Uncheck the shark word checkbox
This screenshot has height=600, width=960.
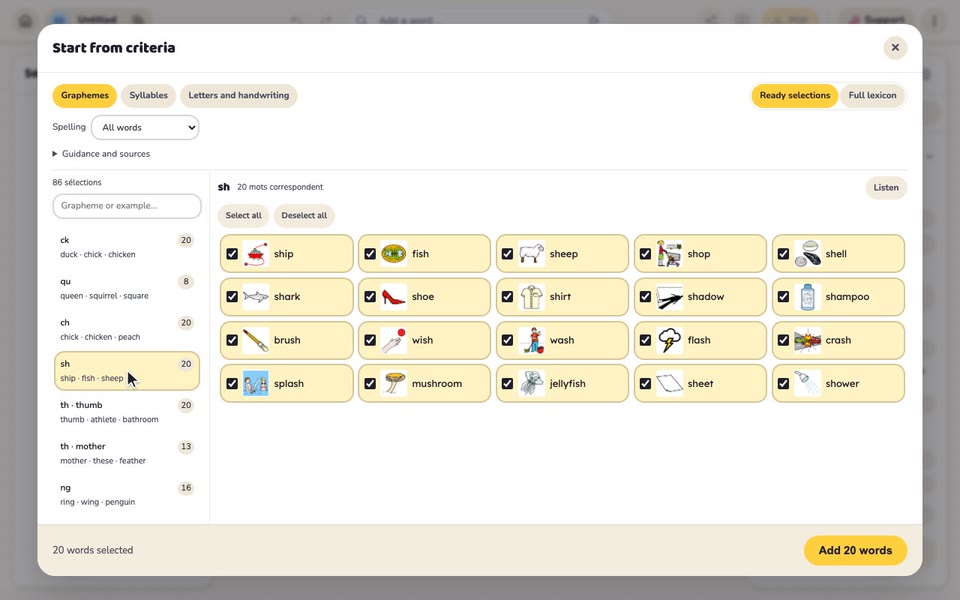click(x=232, y=297)
